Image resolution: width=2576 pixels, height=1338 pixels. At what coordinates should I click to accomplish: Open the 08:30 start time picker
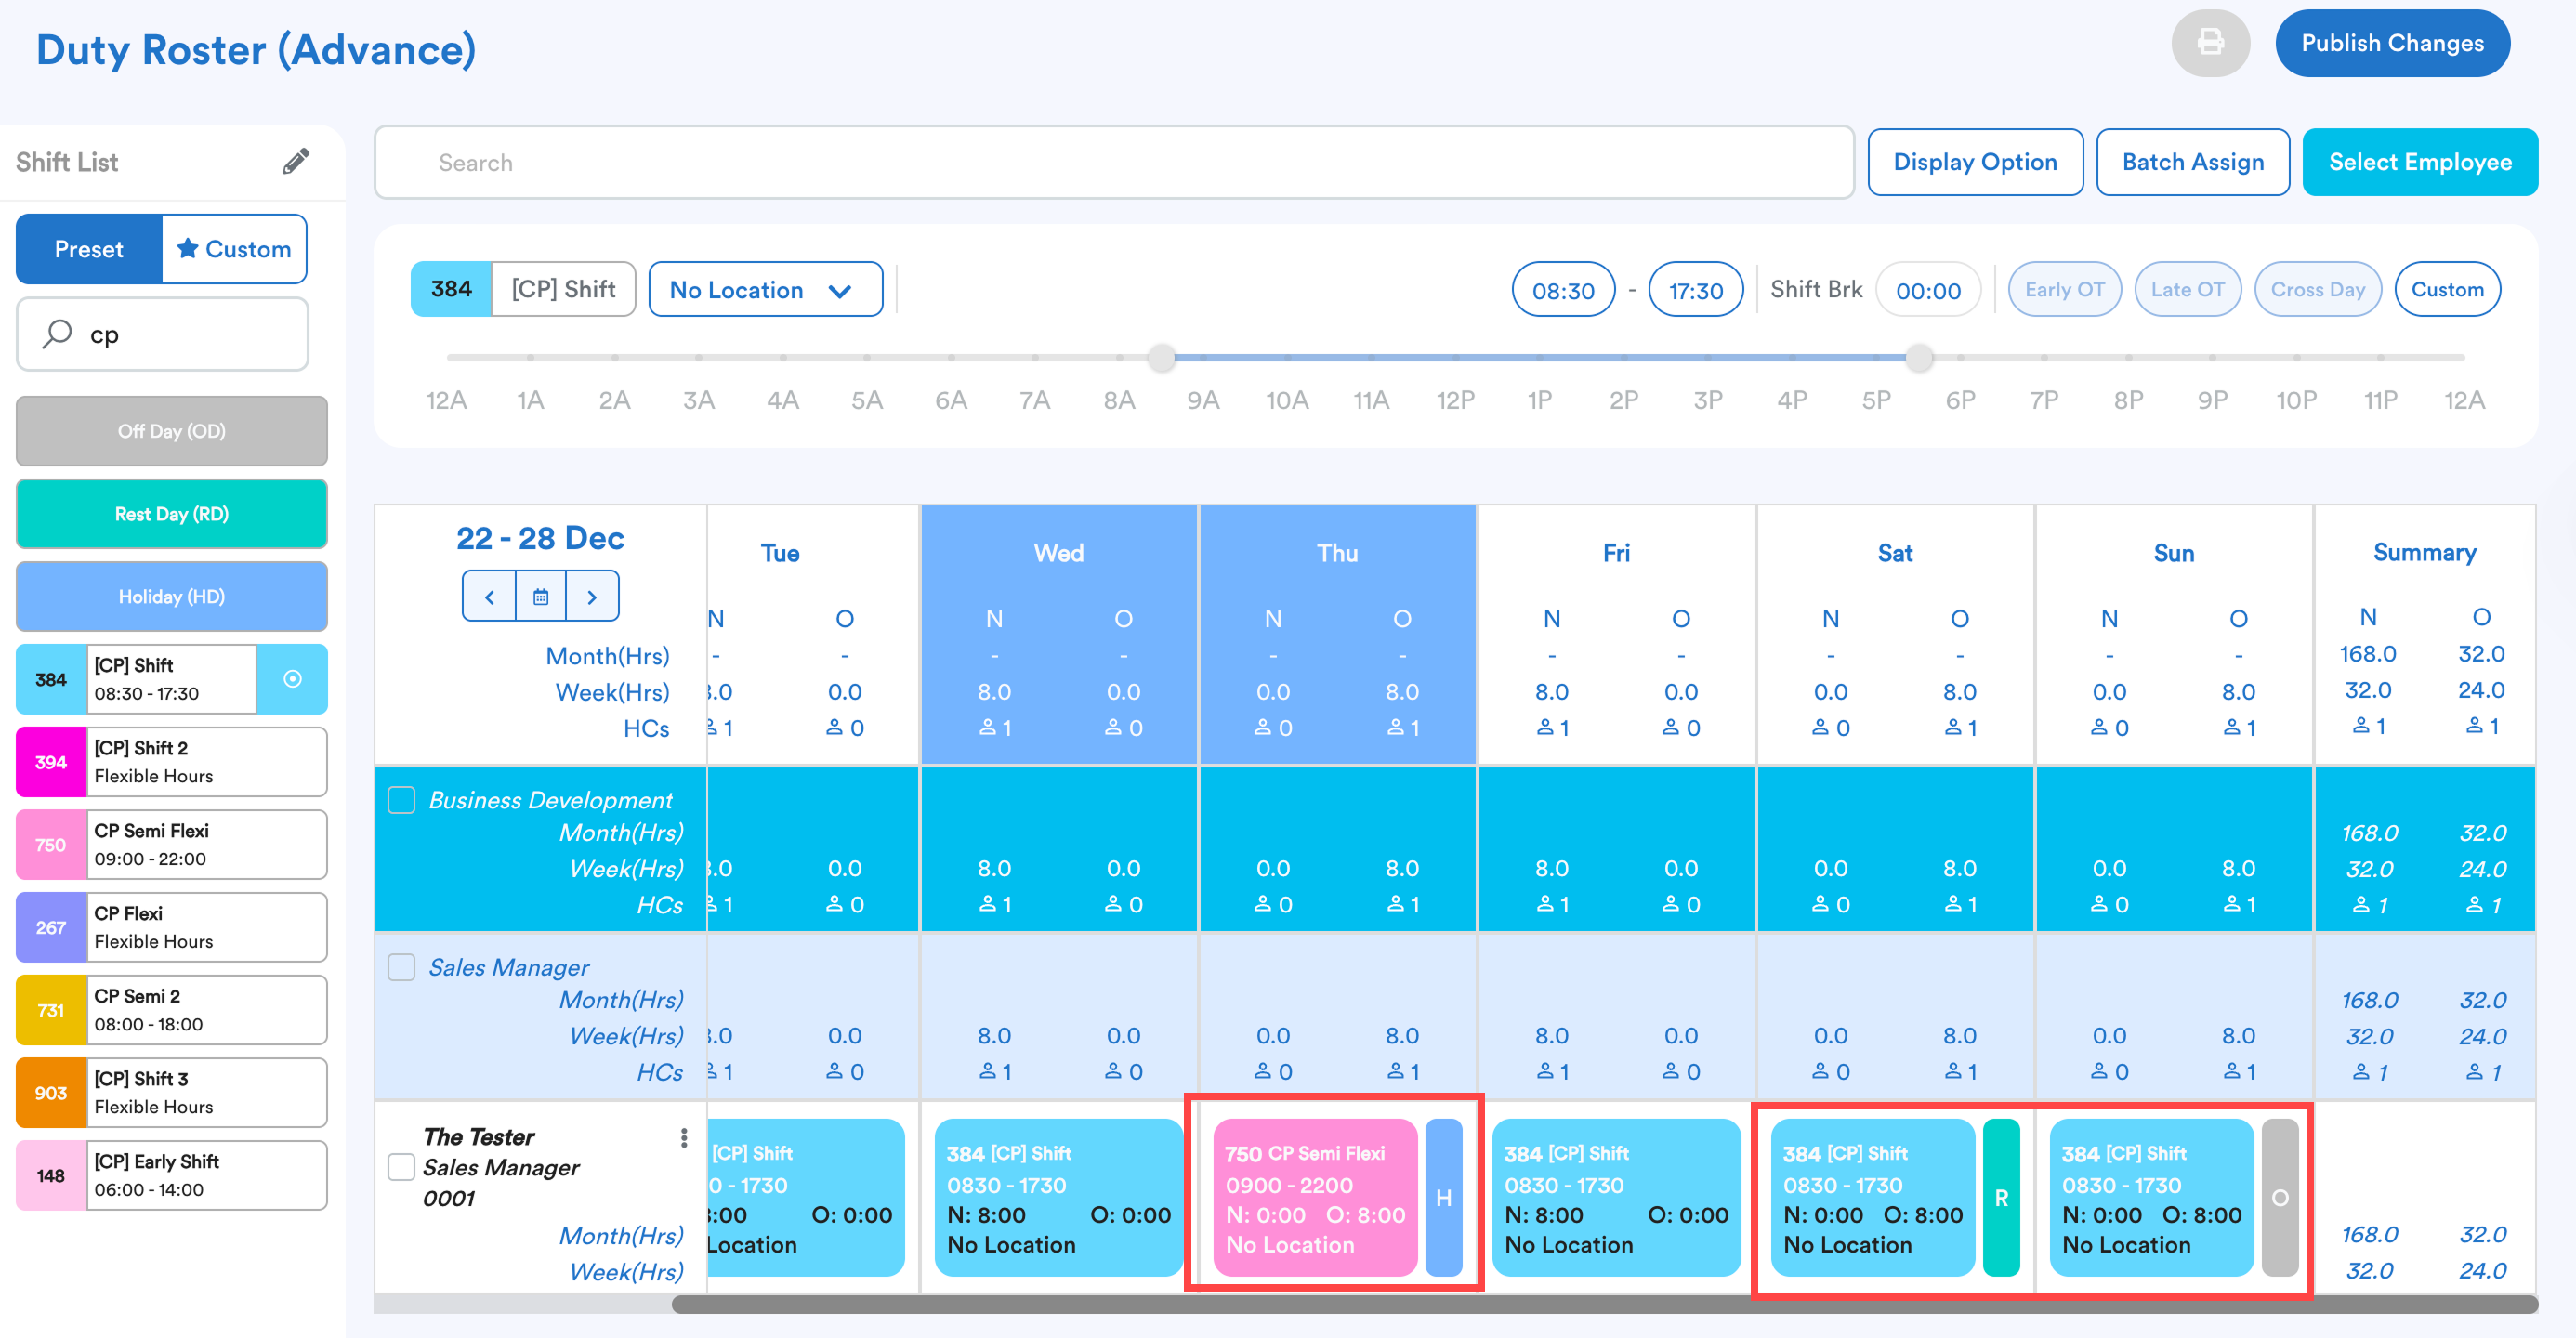pyautogui.click(x=1562, y=290)
